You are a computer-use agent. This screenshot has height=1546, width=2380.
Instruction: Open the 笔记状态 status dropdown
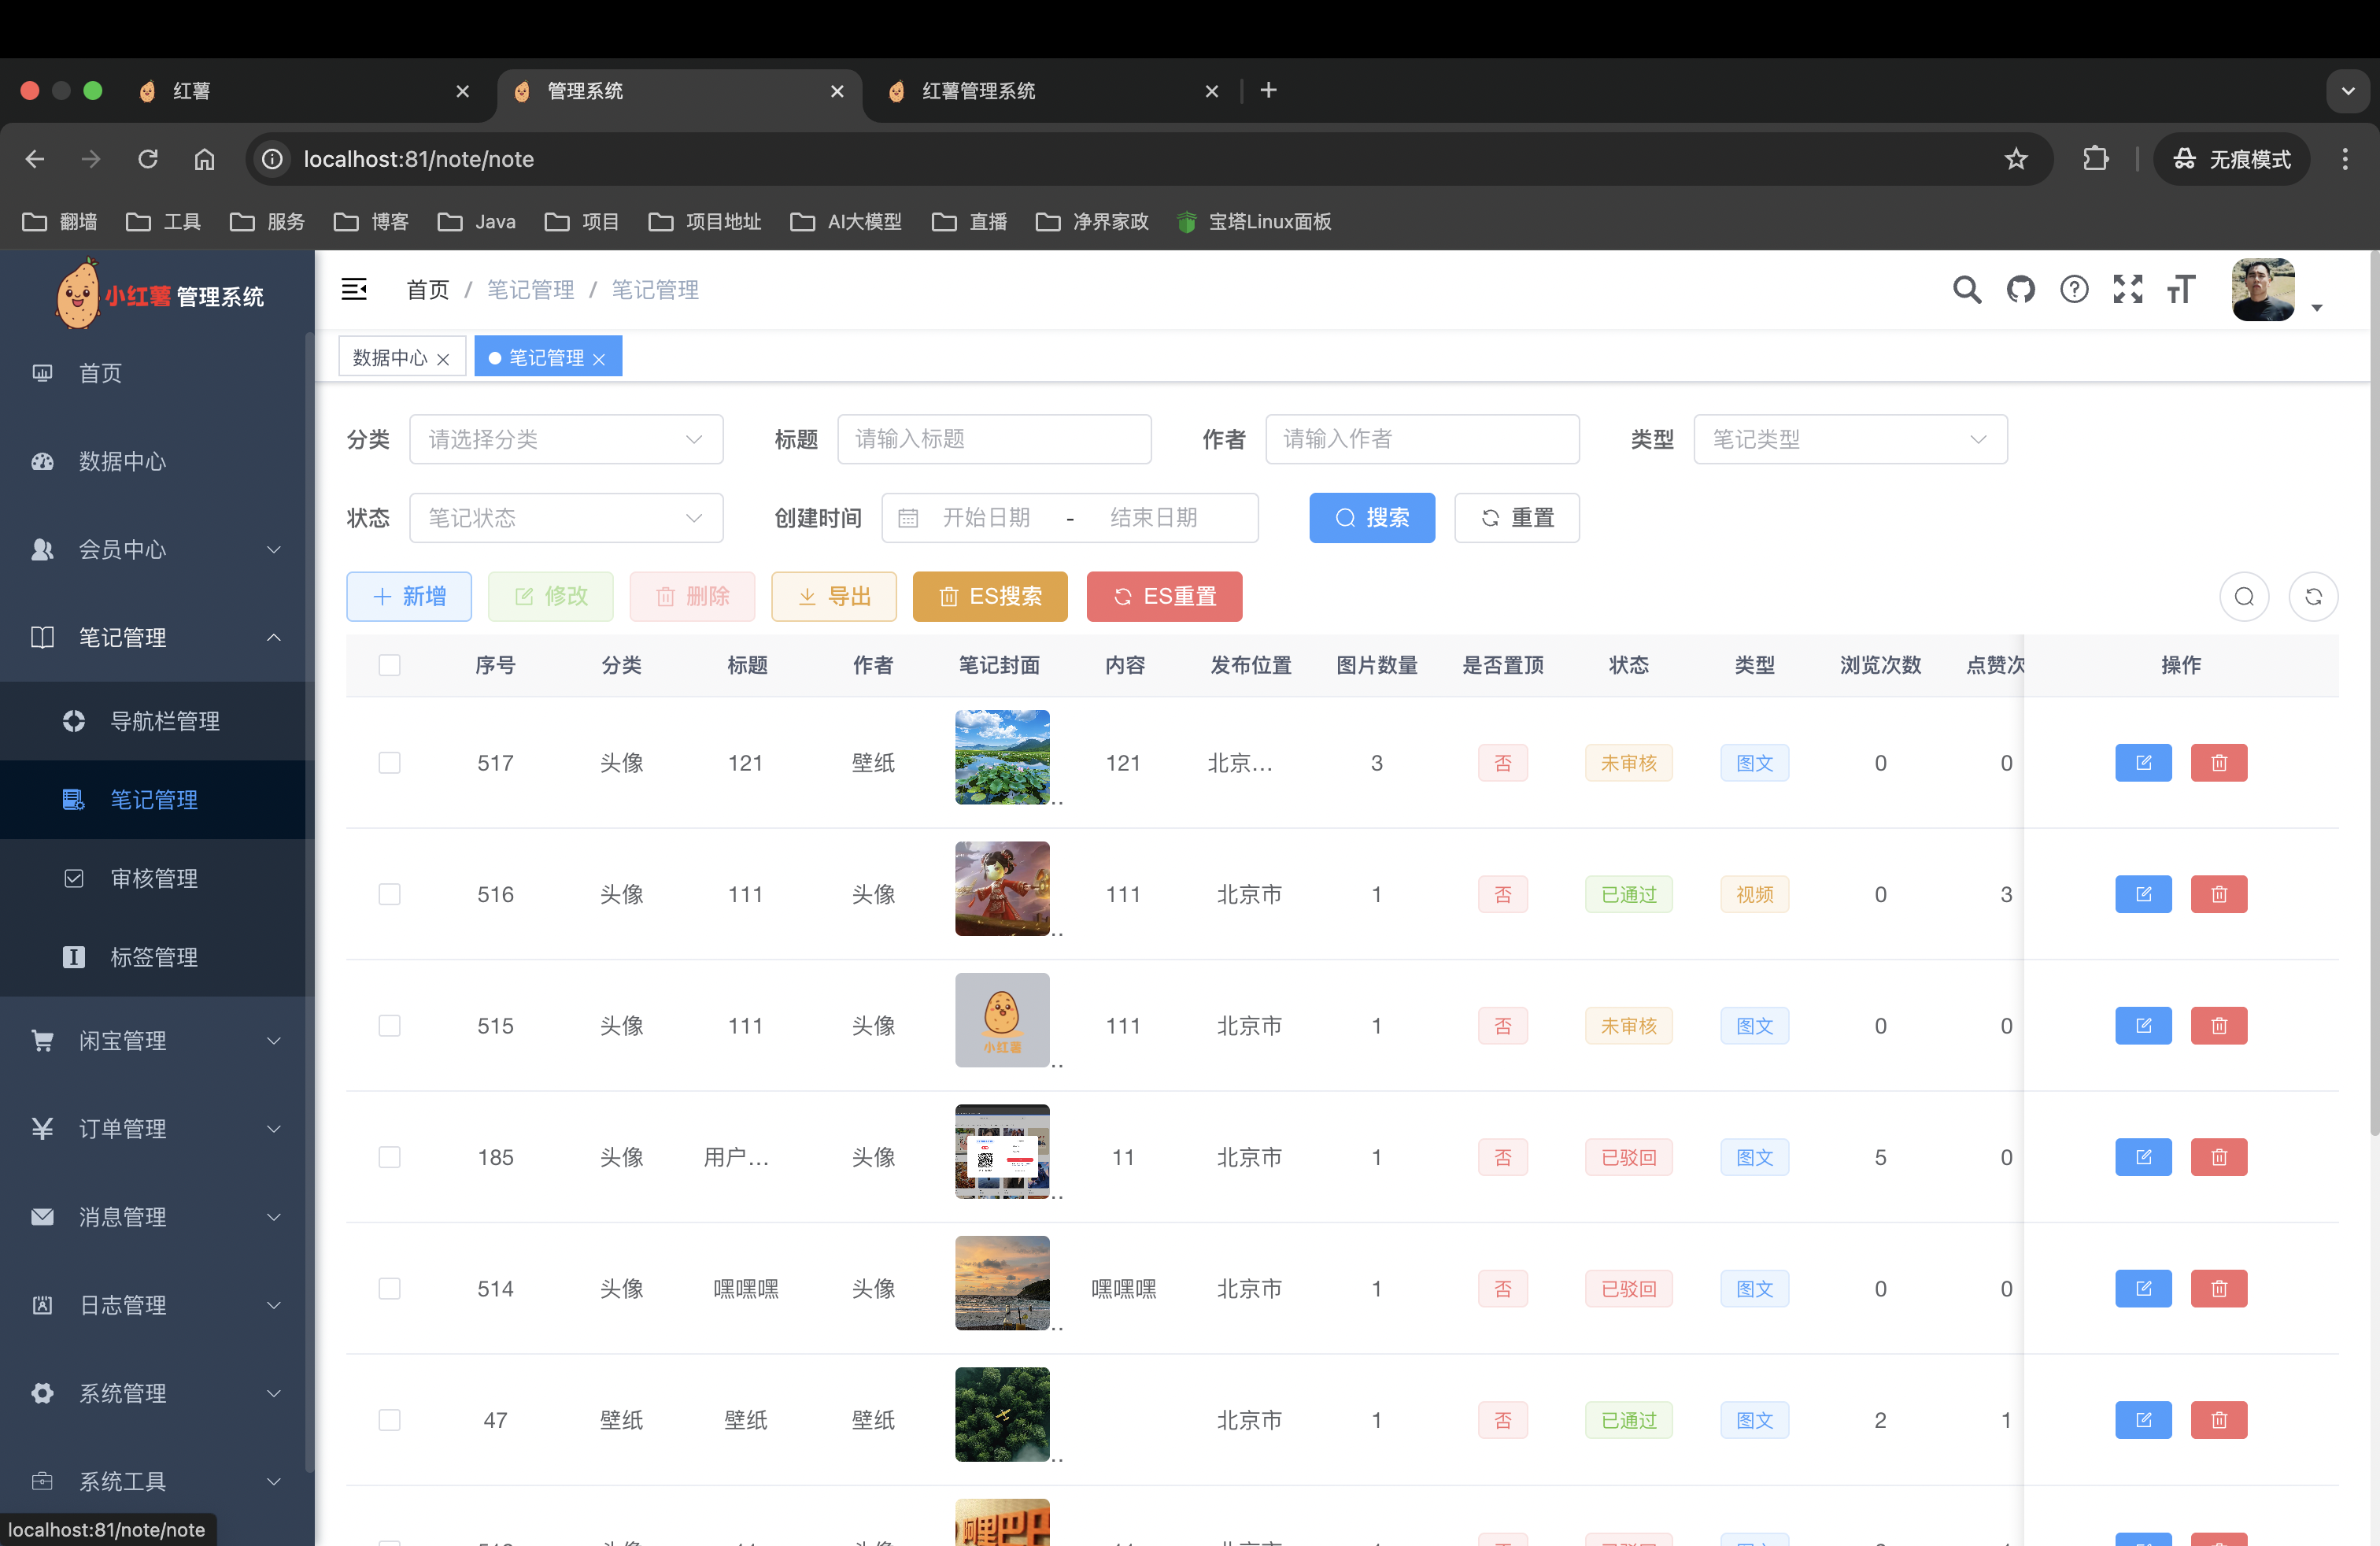point(565,518)
